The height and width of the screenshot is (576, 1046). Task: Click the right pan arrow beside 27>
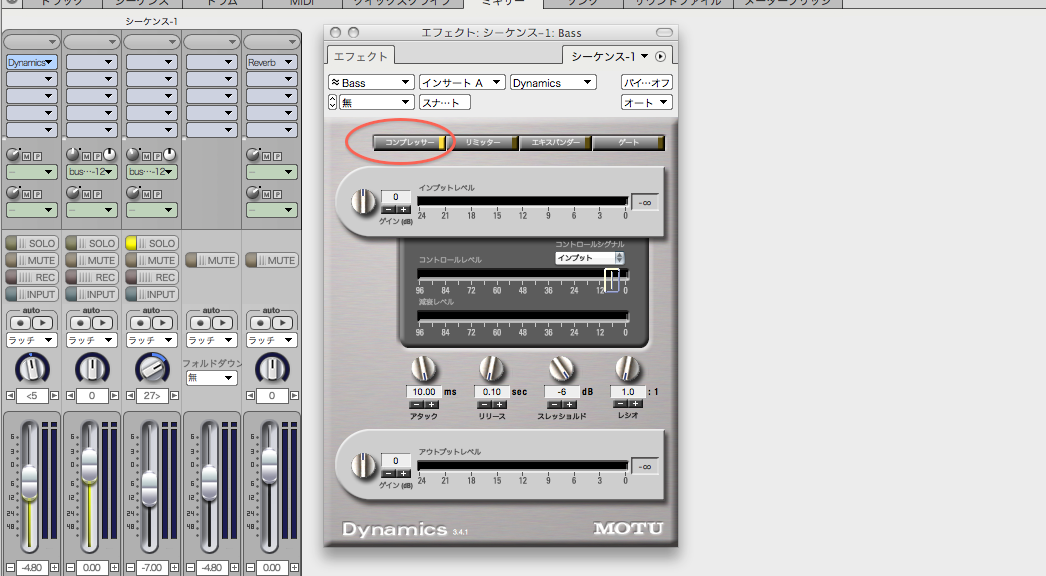tap(174, 396)
